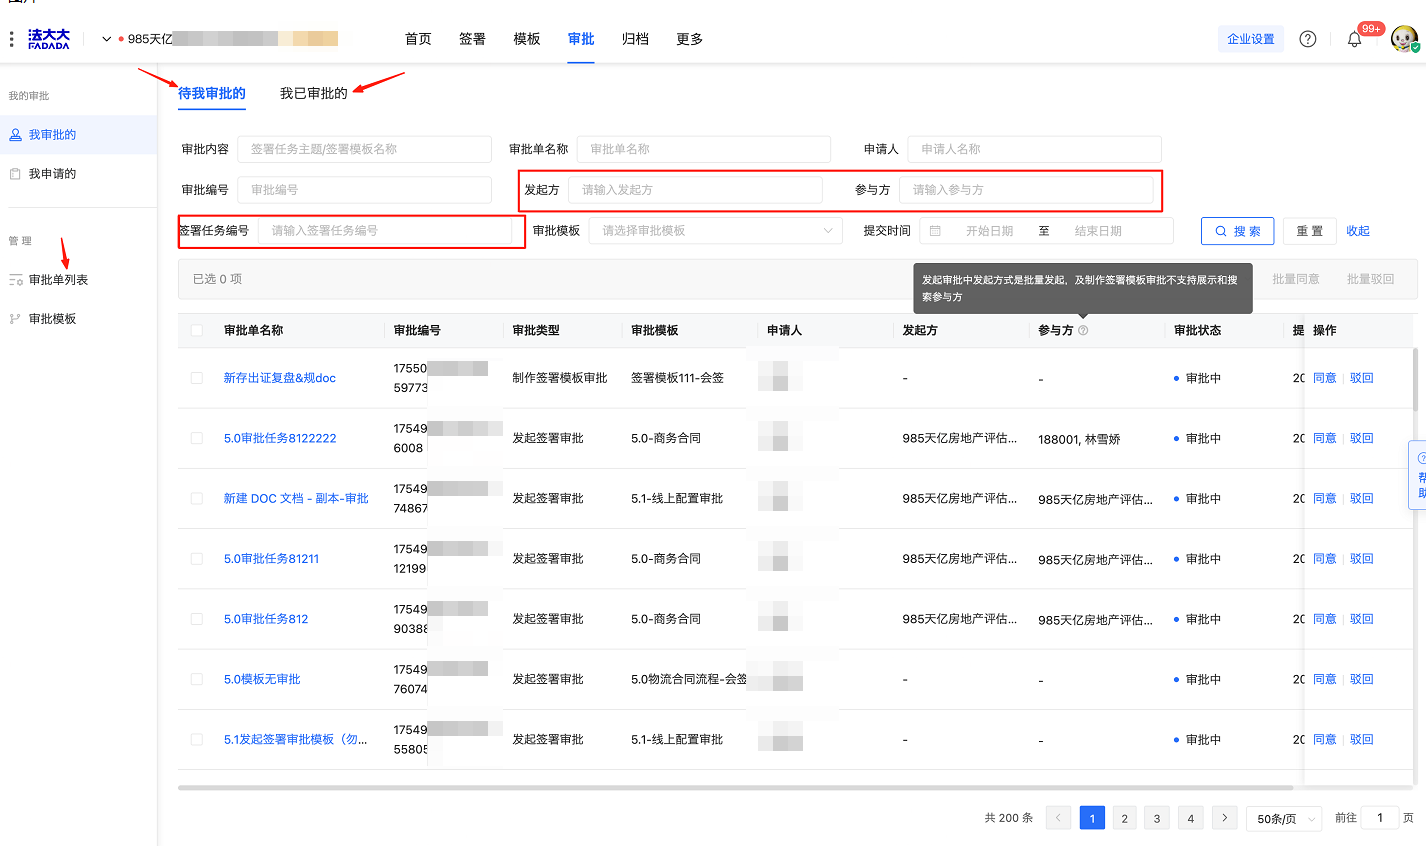Go to page 4
Viewport: 1426px width, 851px height.
[x=1190, y=818]
